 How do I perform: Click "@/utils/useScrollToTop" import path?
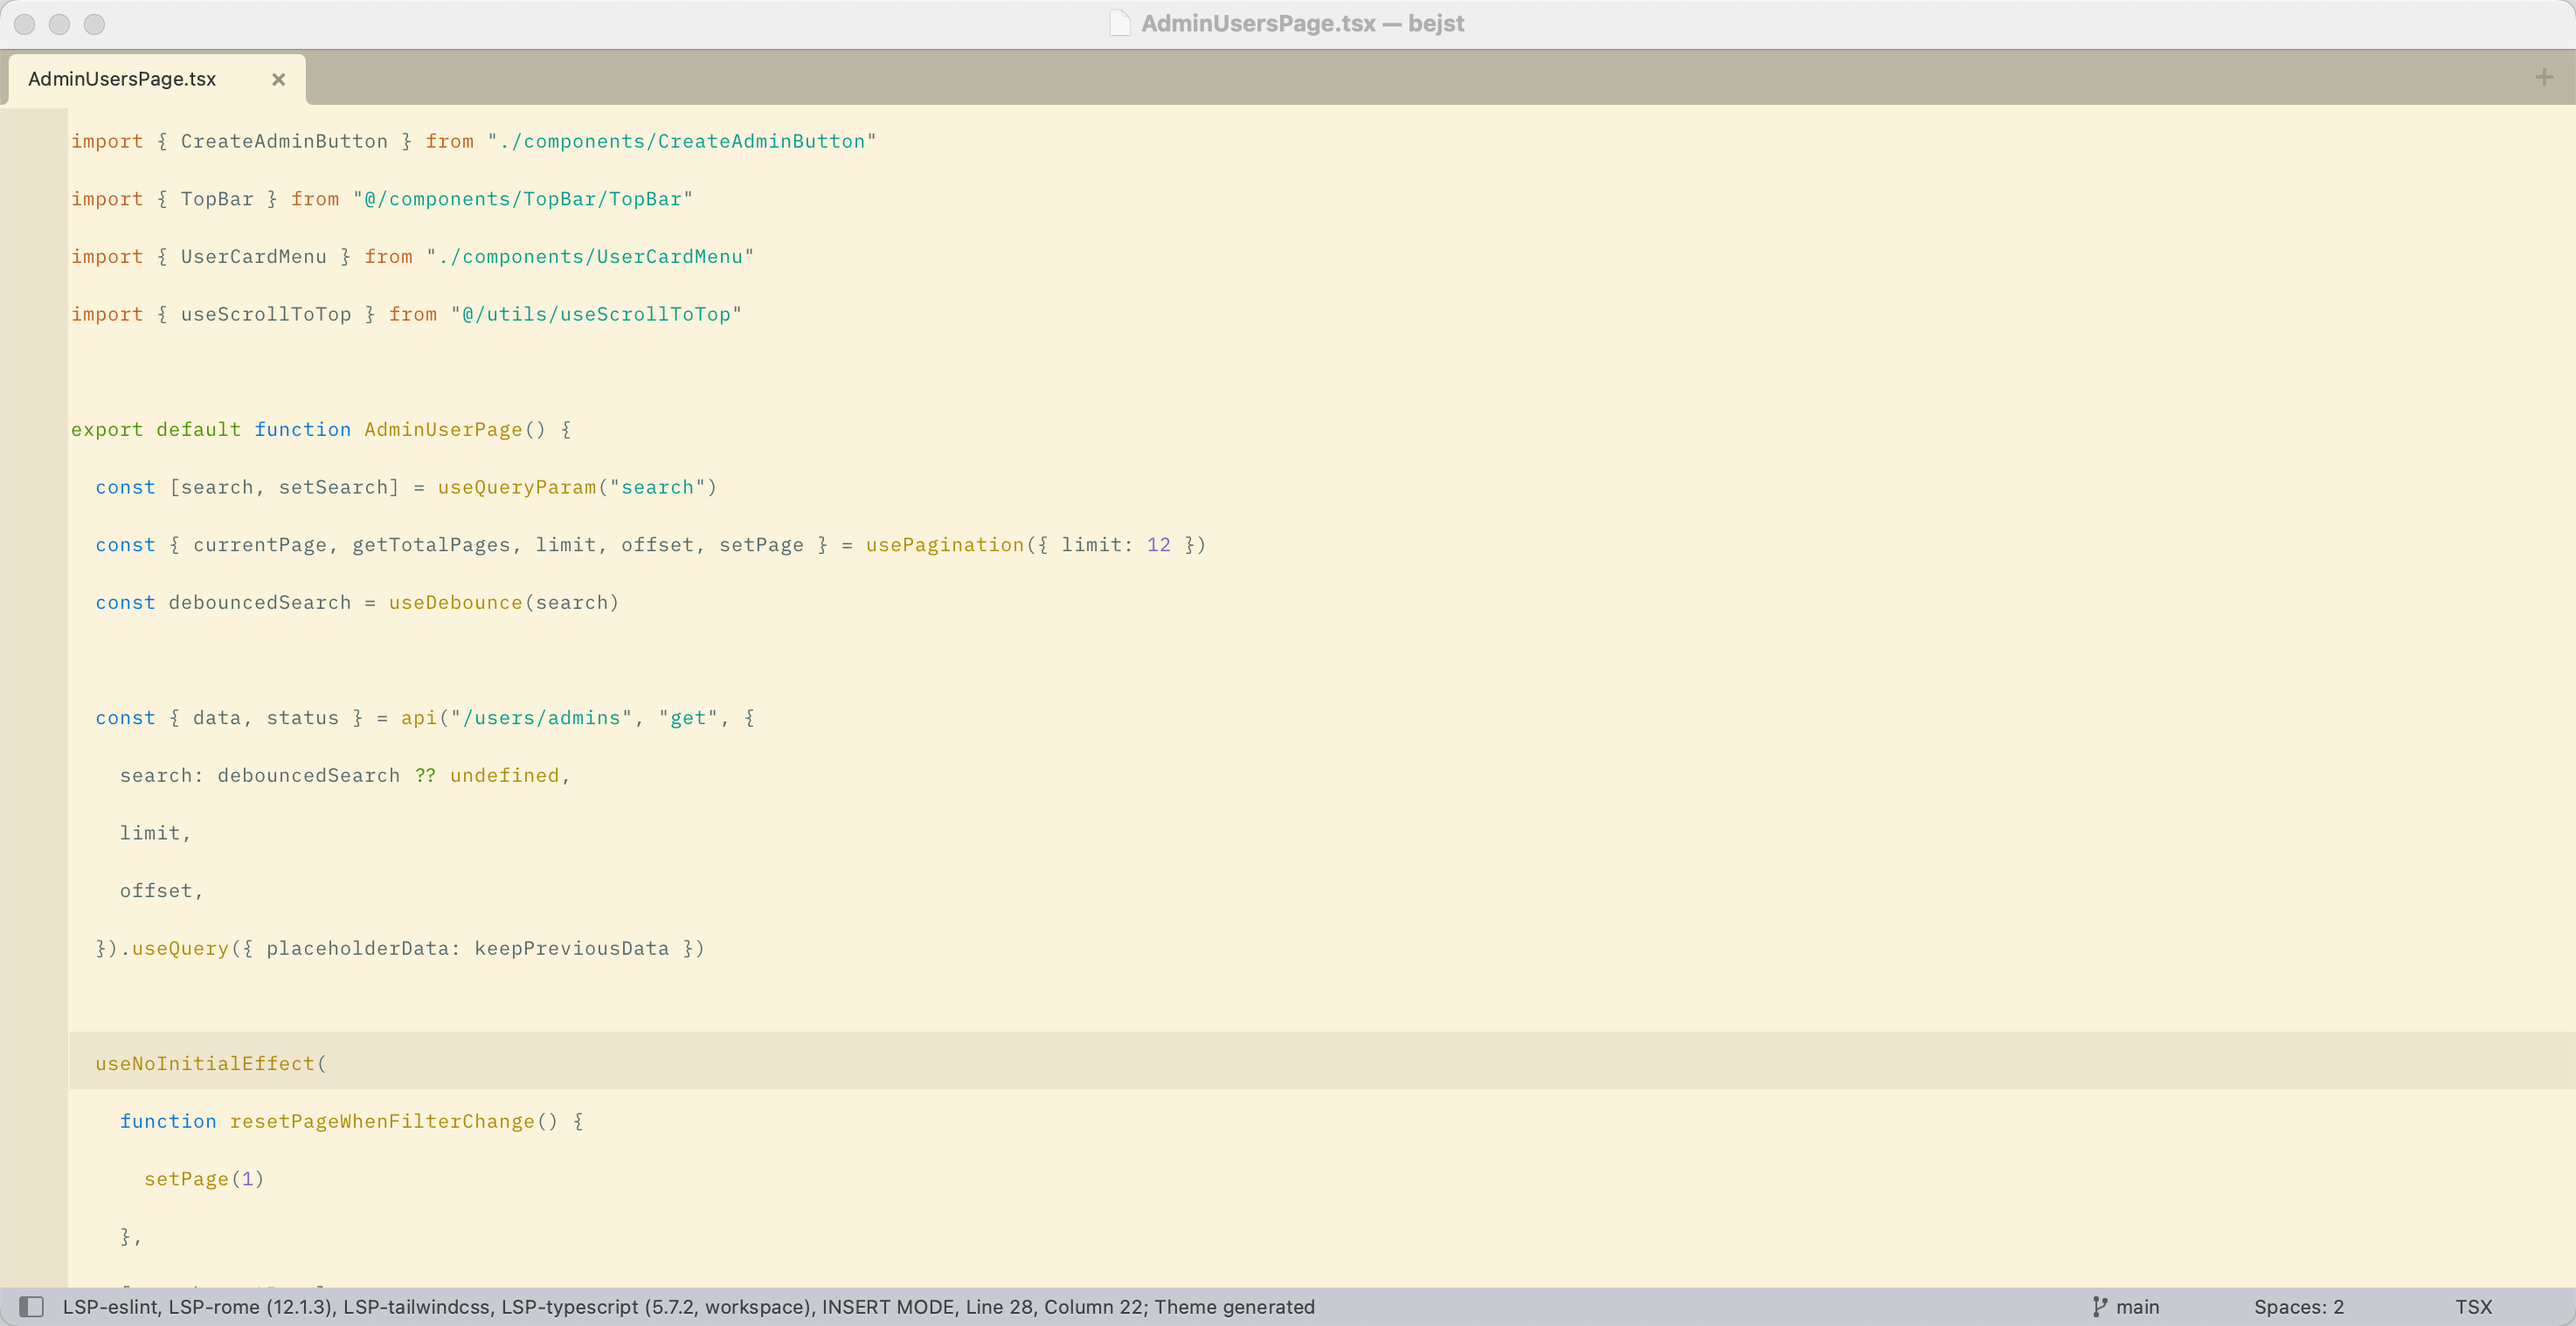click(596, 314)
